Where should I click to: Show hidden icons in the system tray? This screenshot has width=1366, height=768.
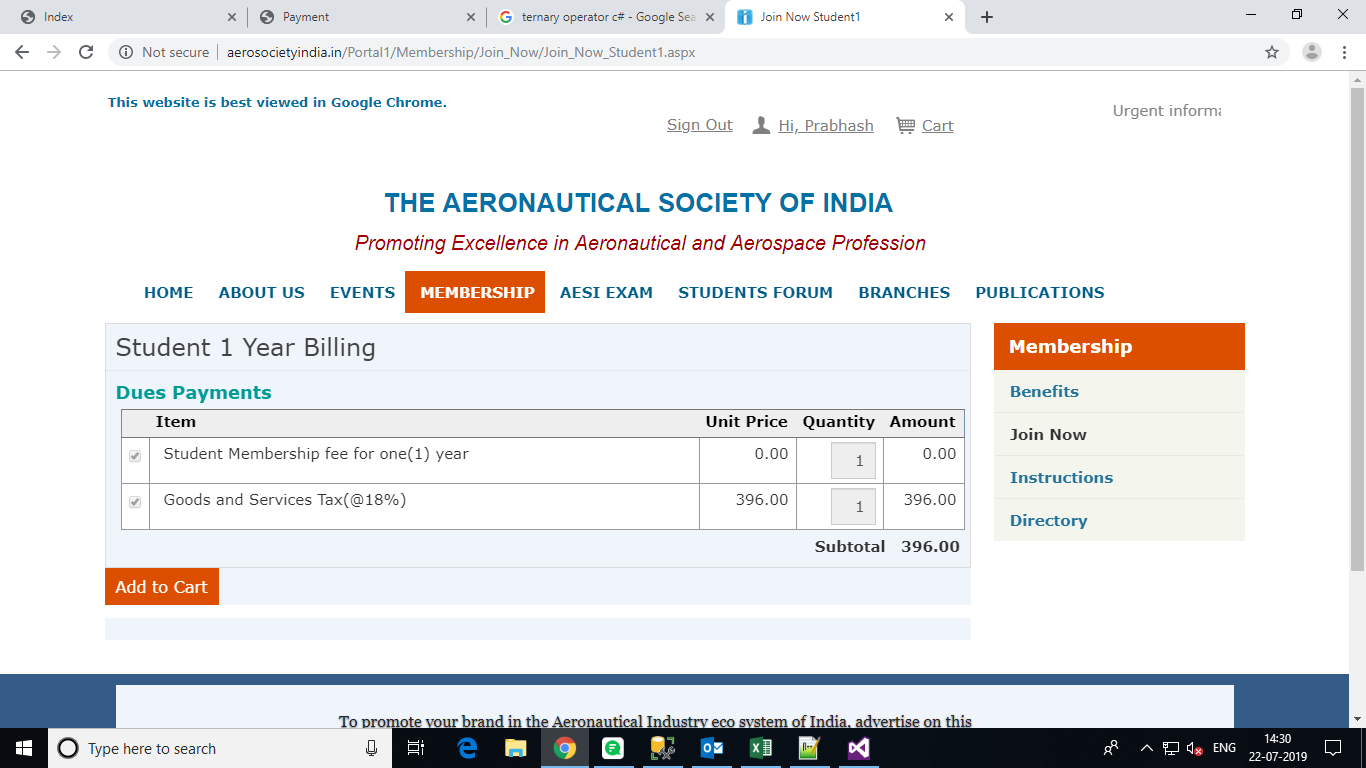click(x=1146, y=748)
